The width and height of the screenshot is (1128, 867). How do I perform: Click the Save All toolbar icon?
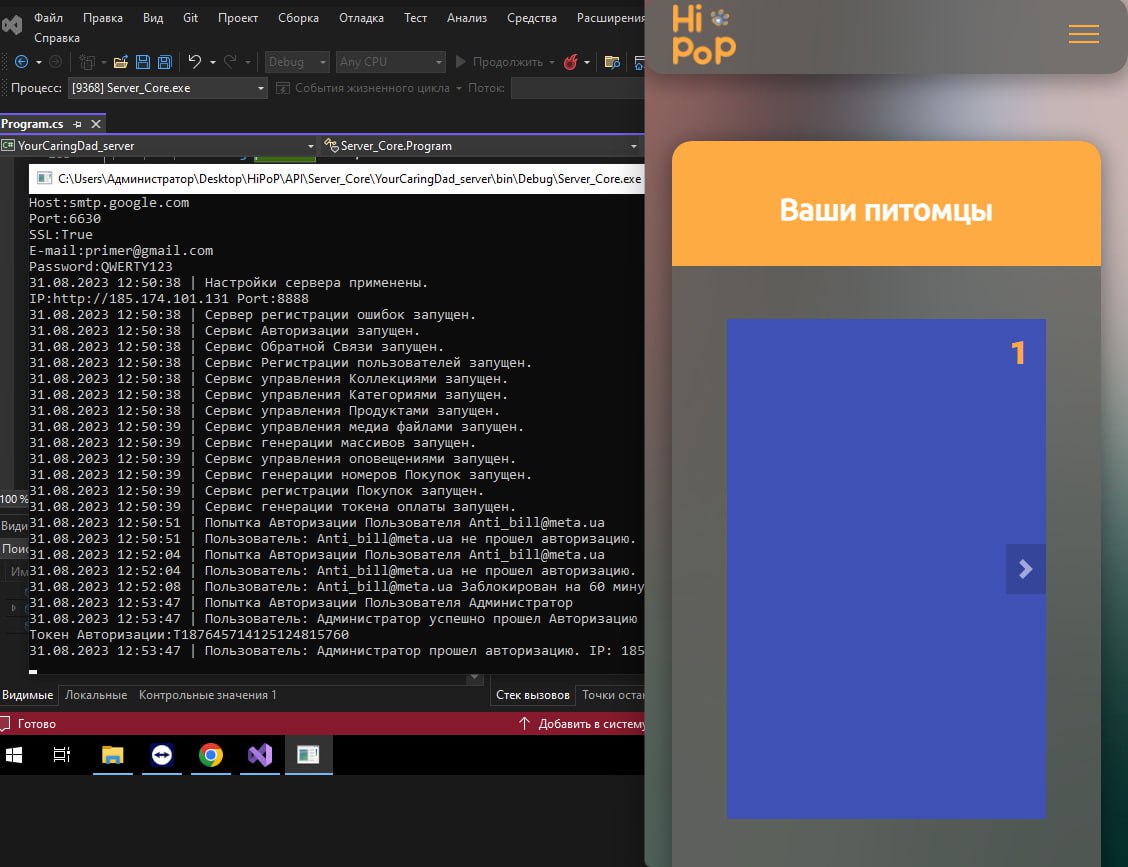tap(165, 62)
